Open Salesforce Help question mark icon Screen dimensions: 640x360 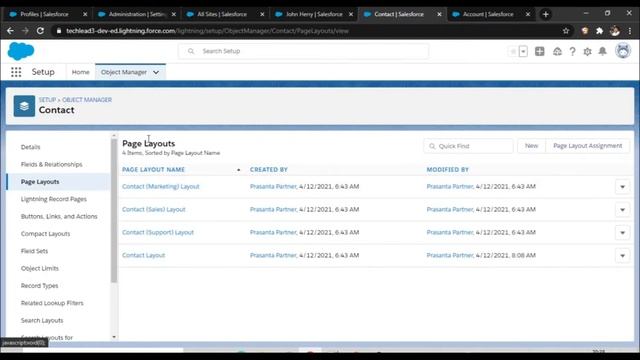coord(572,51)
